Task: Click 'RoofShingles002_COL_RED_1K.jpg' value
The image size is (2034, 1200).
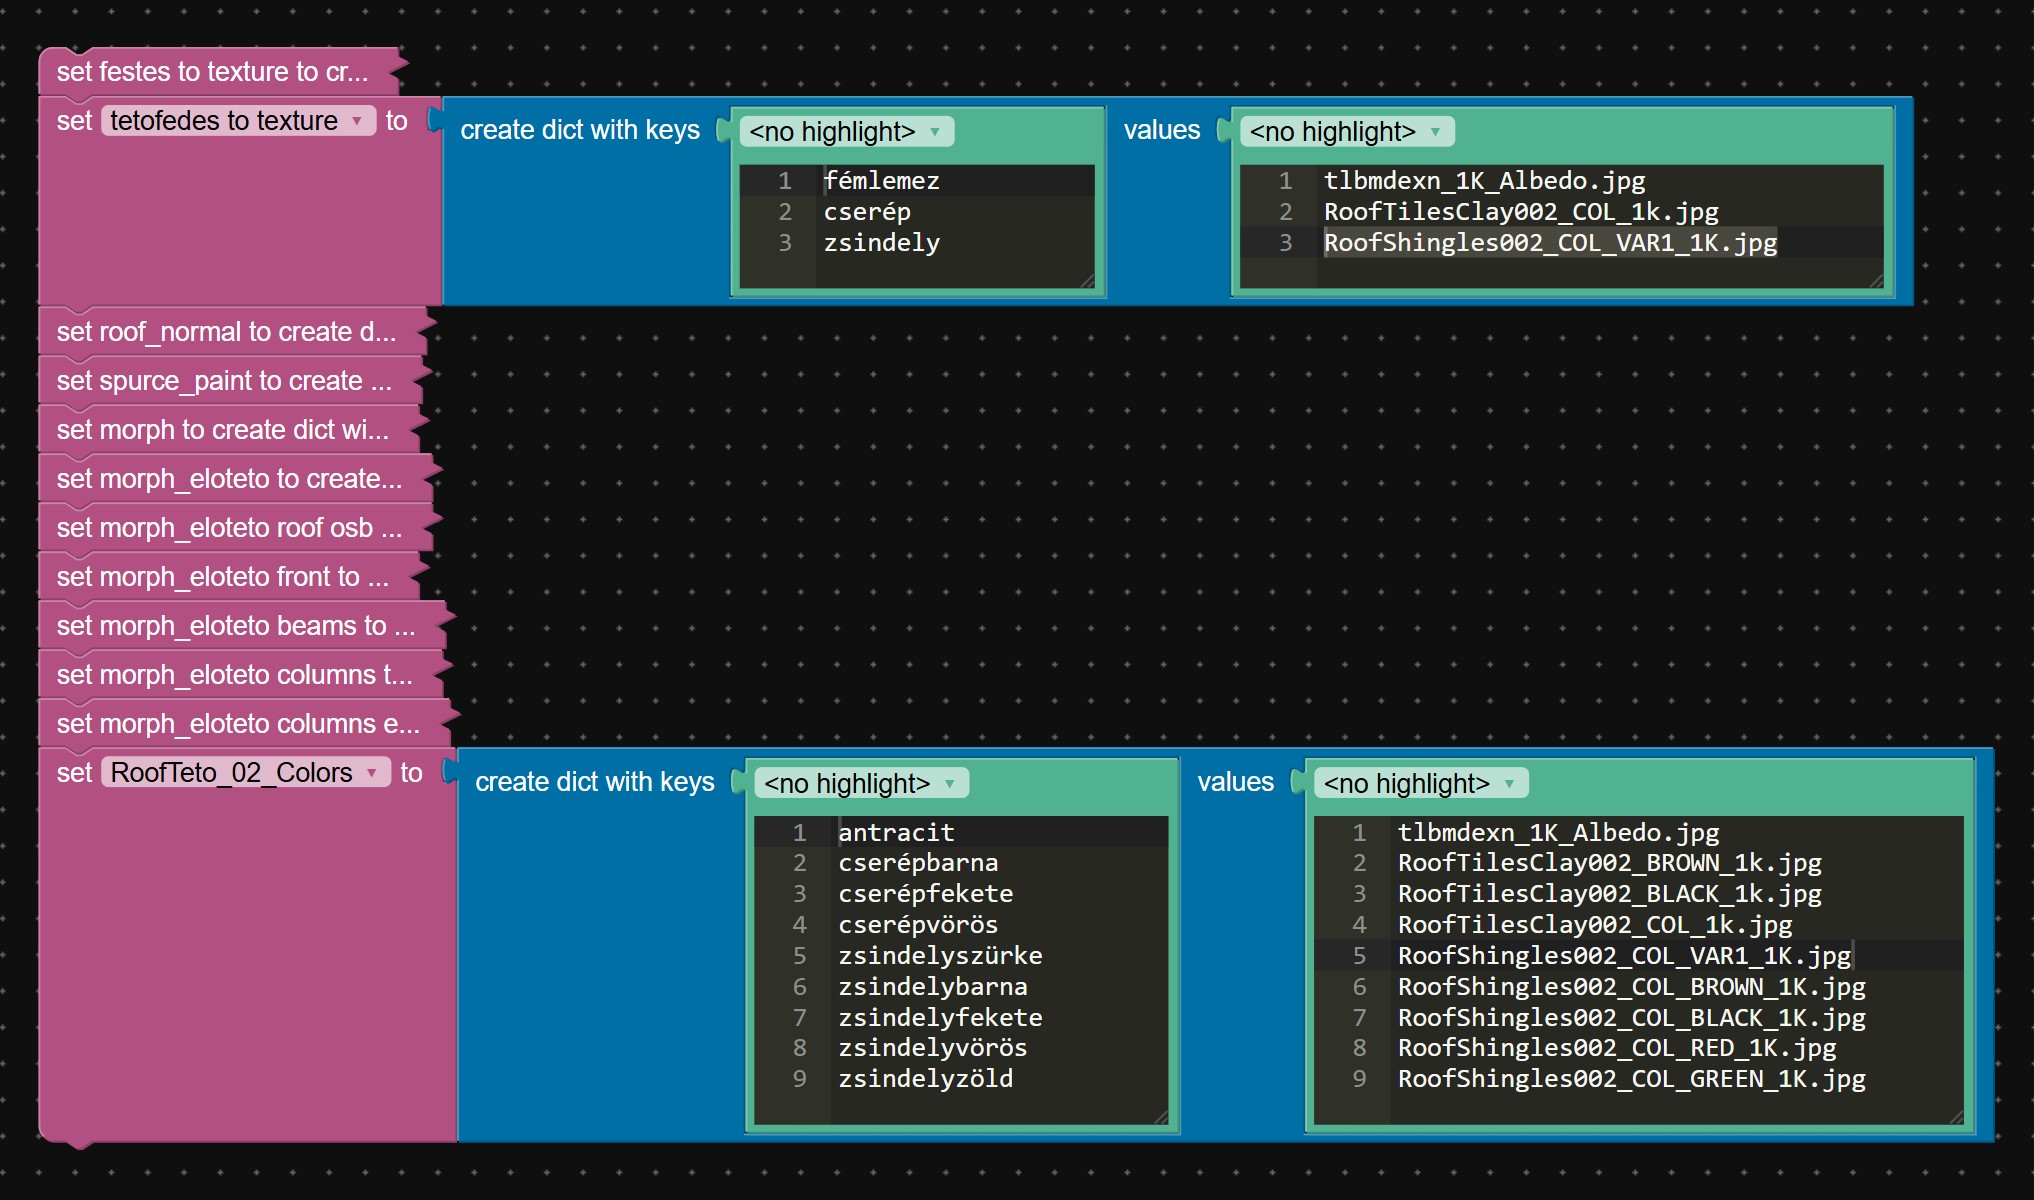Action: point(1617,1048)
